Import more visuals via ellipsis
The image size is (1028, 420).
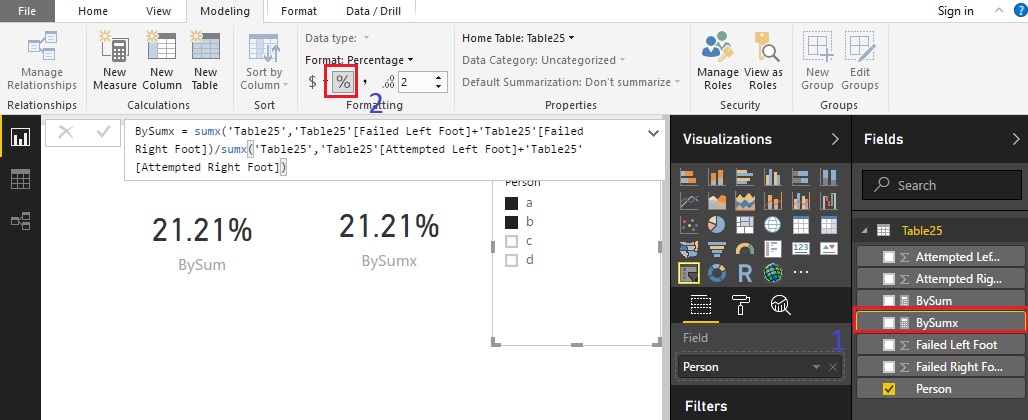(x=801, y=273)
